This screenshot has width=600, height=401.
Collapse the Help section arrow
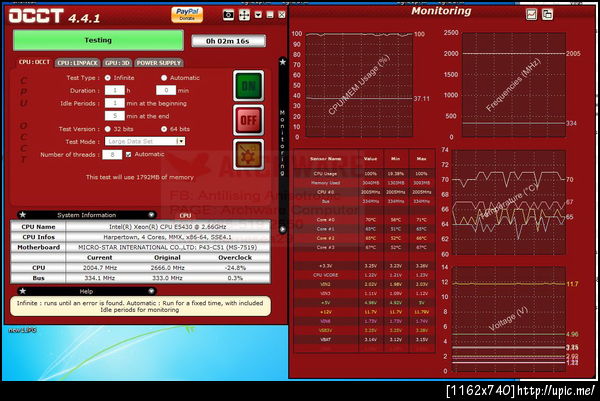coord(151,291)
